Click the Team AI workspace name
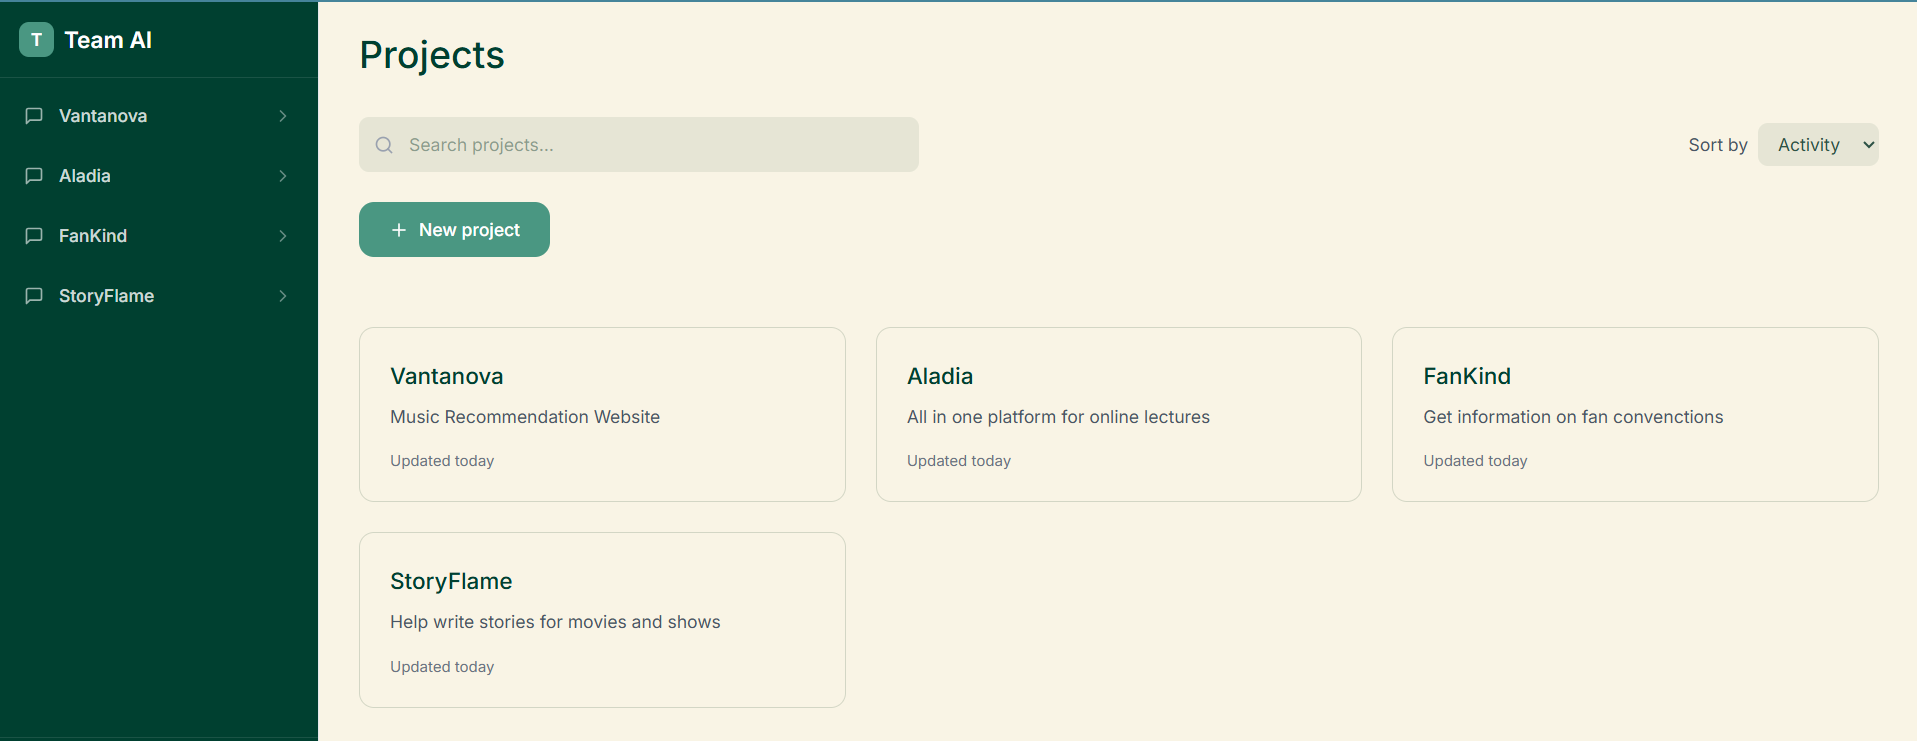The width and height of the screenshot is (1917, 741). pyautogui.click(x=108, y=40)
